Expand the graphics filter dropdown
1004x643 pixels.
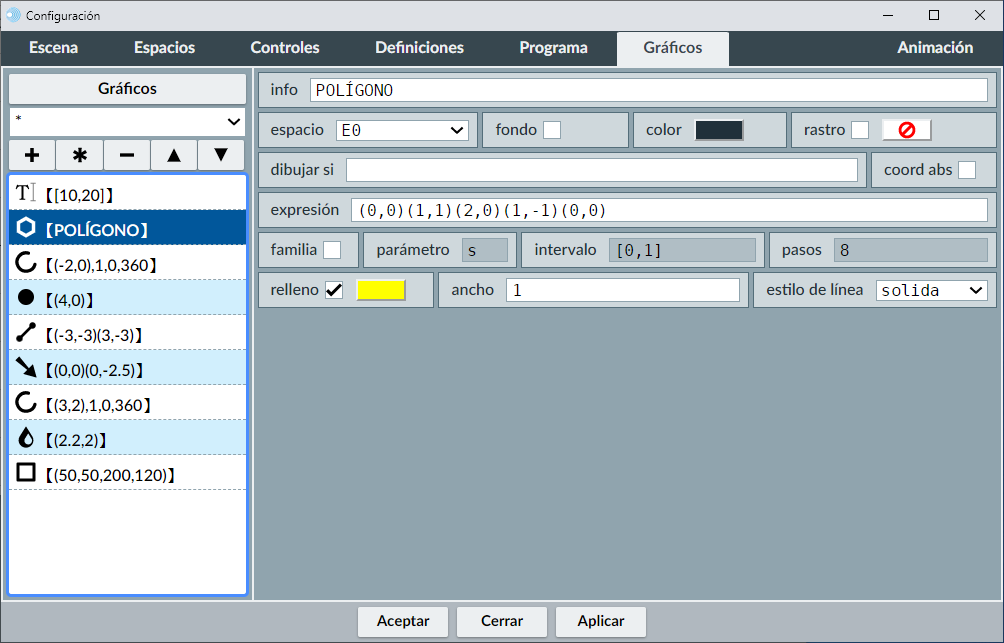click(127, 121)
